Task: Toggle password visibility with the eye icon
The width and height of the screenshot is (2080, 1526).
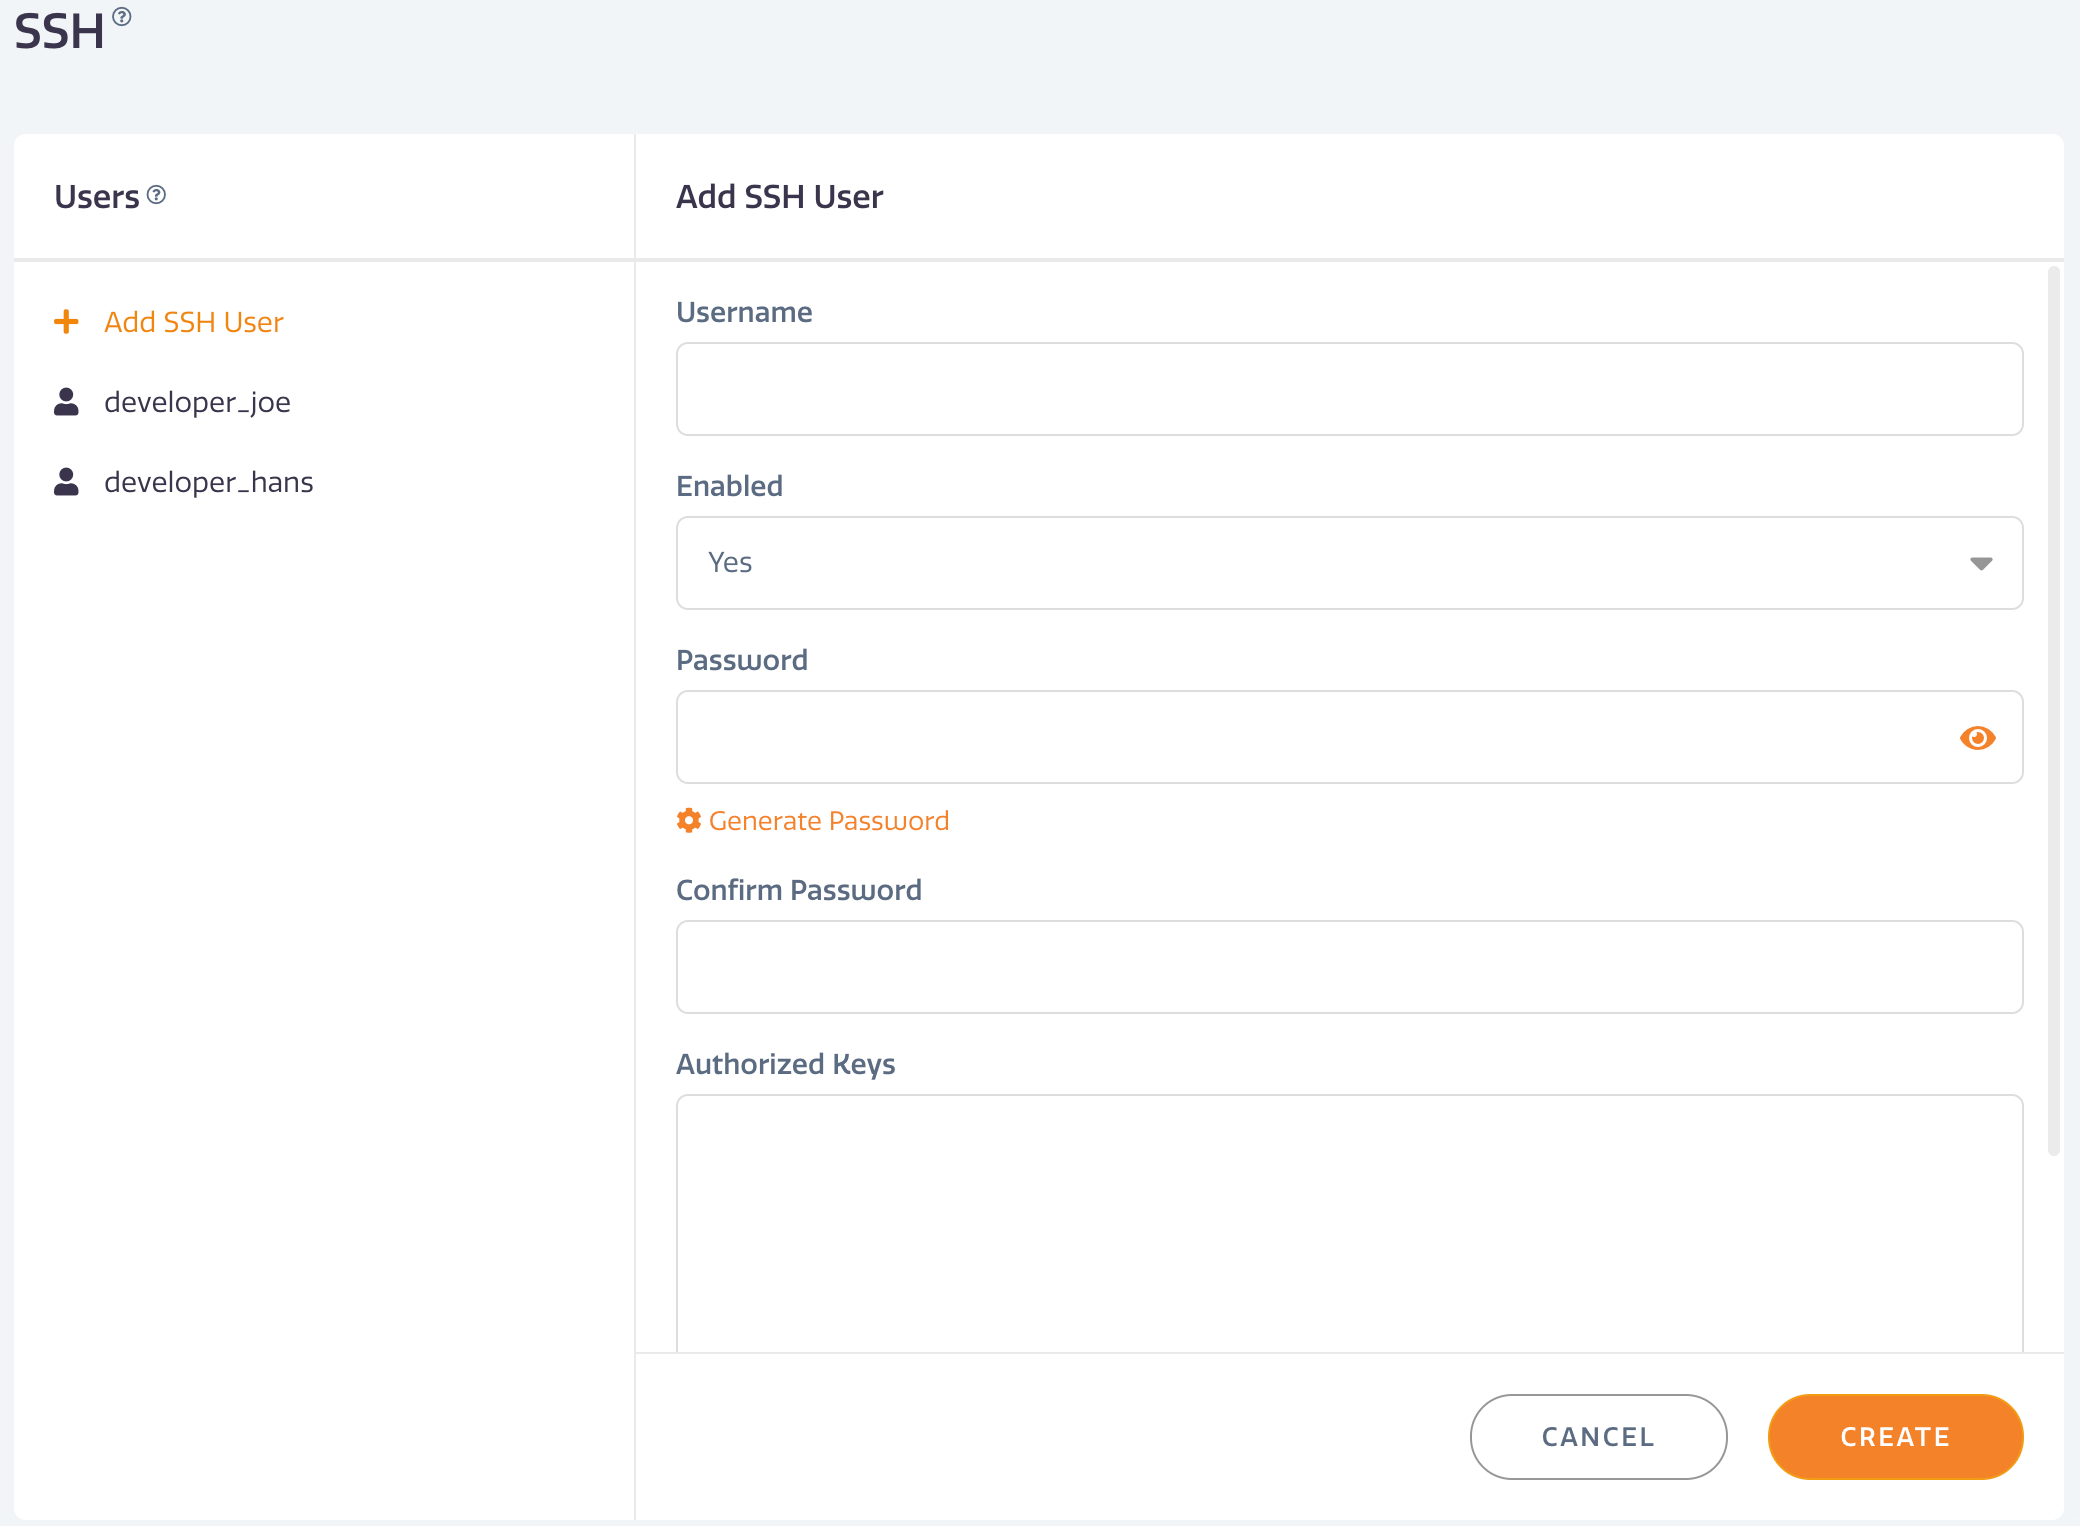Action: pos(1978,737)
